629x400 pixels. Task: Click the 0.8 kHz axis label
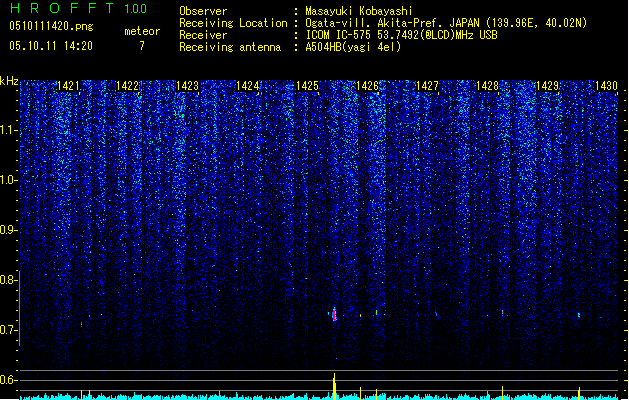pos(8,280)
